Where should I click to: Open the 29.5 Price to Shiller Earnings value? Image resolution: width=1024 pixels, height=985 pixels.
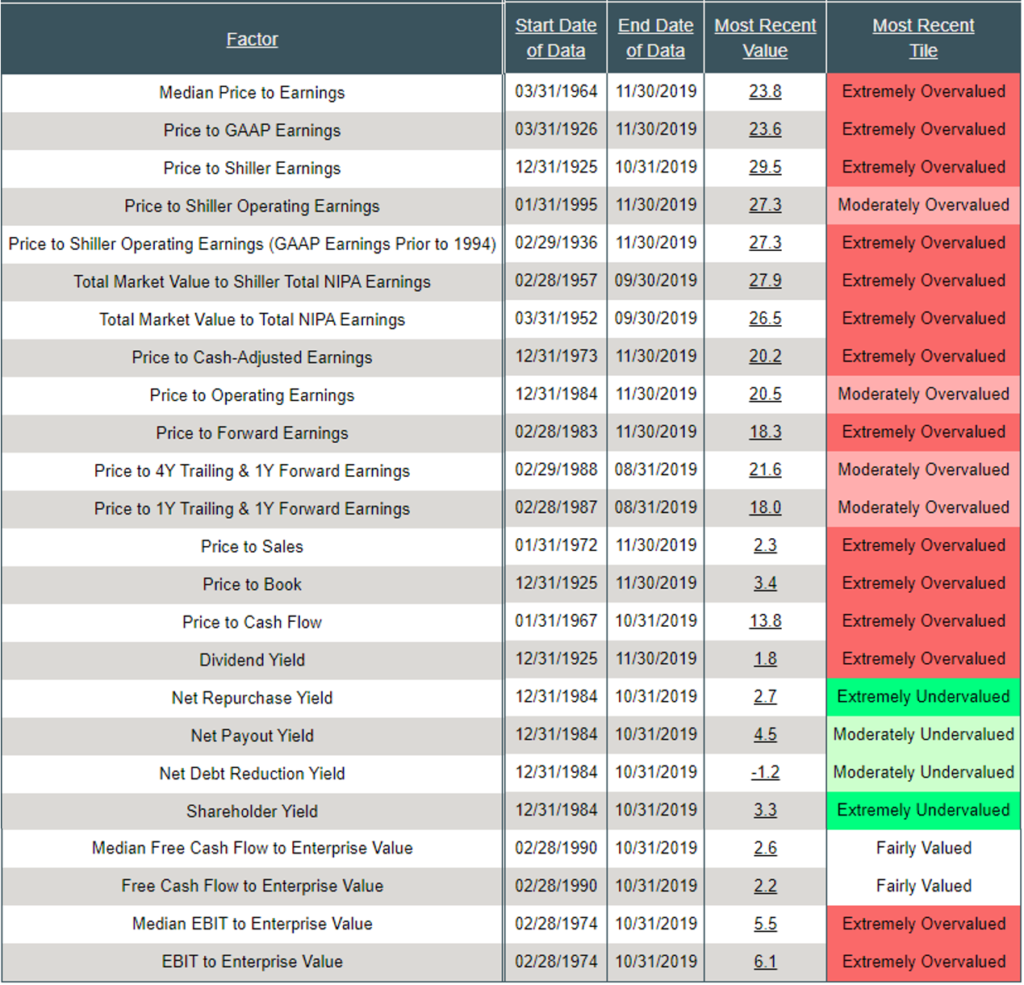coord(765,167)
